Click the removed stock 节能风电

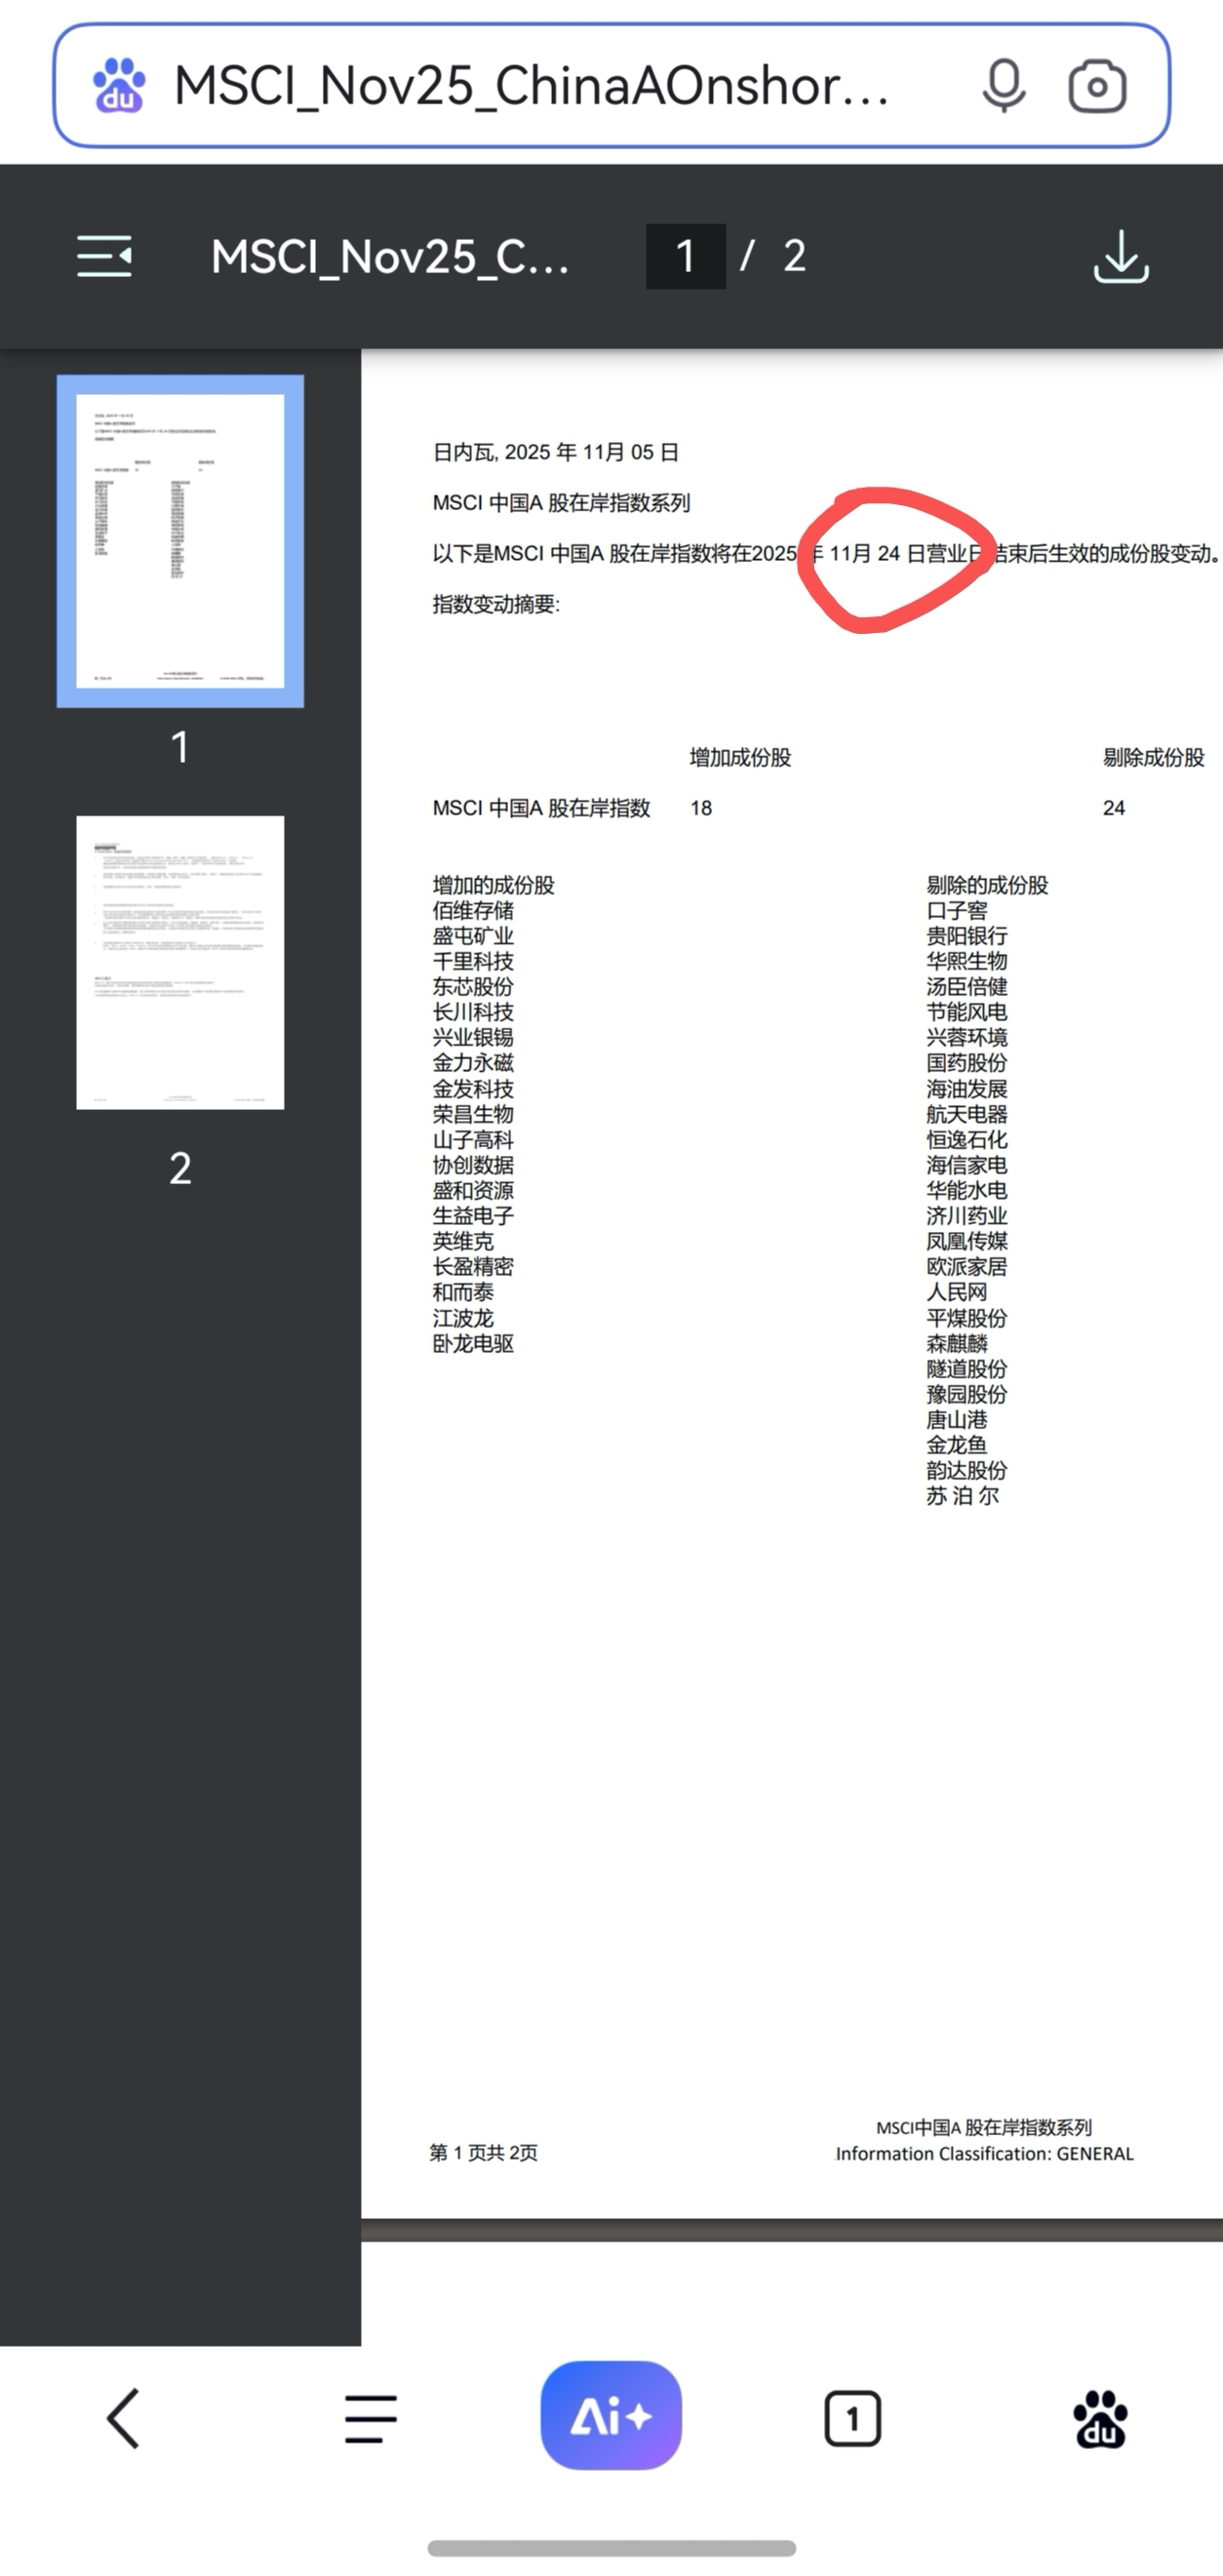(967, 1012)
